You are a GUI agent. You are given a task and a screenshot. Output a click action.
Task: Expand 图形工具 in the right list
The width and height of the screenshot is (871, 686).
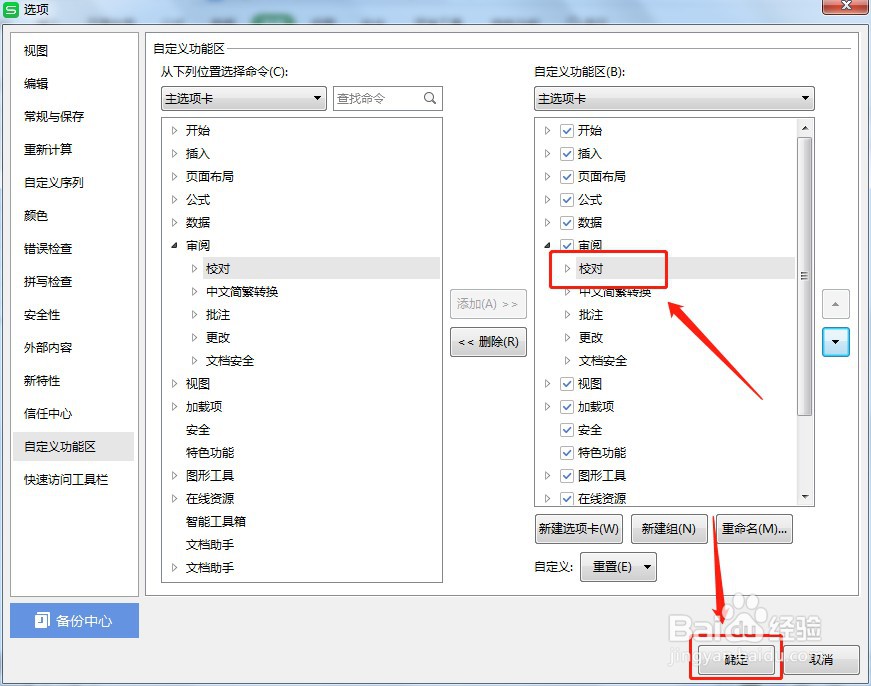click(x=547, y=475)
